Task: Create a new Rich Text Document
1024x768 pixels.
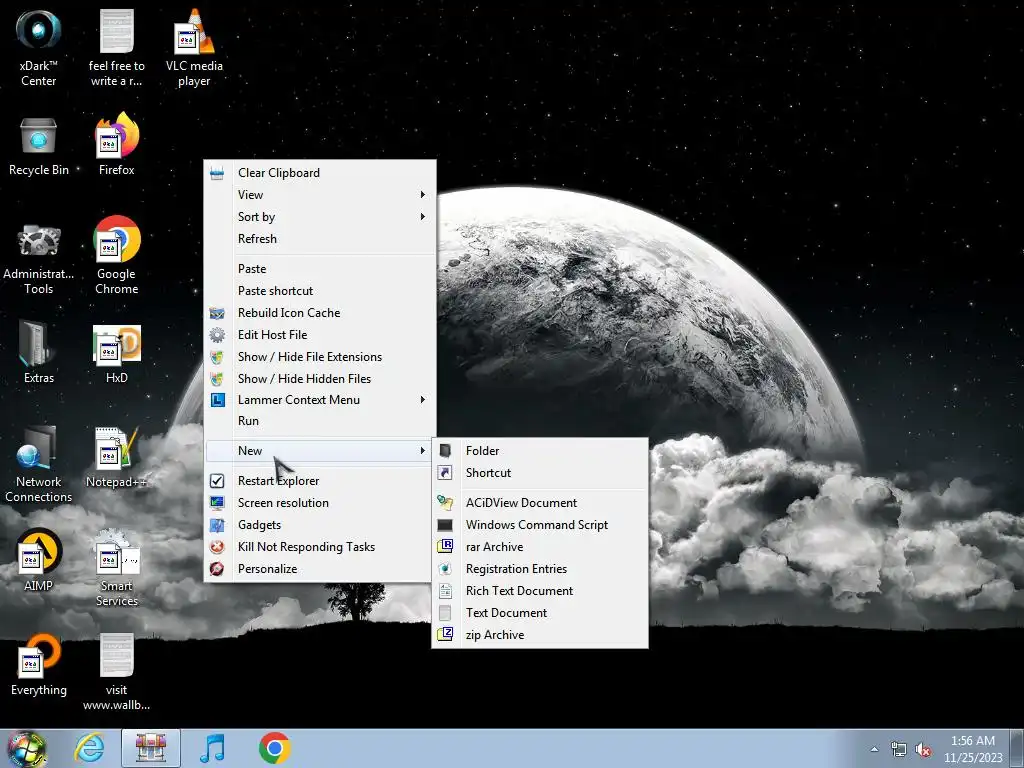Action: coord(540,591)
